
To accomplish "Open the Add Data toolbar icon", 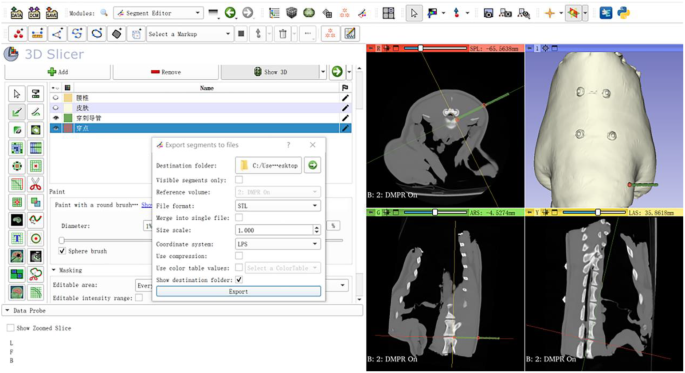I will [16, 13].
